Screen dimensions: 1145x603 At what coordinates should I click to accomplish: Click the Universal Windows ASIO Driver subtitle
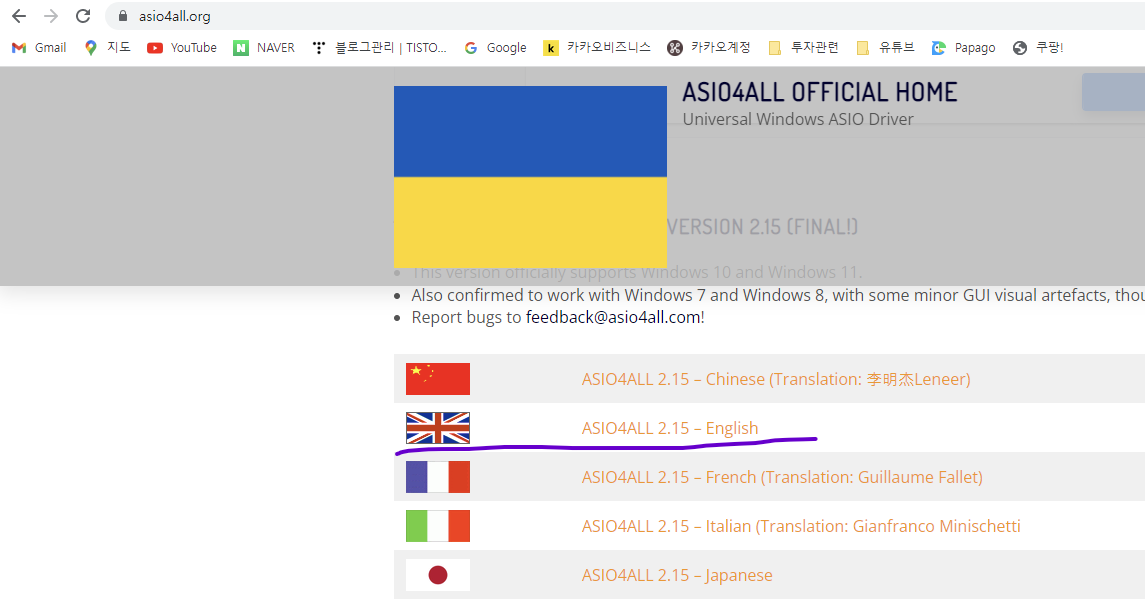click(797, 119)
